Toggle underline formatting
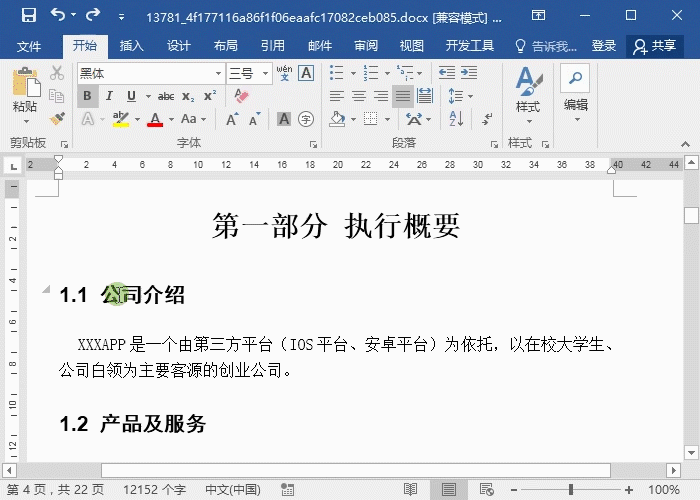Viewport: 700px width, 500px height. pyautogui.click(x=131, y=96)
